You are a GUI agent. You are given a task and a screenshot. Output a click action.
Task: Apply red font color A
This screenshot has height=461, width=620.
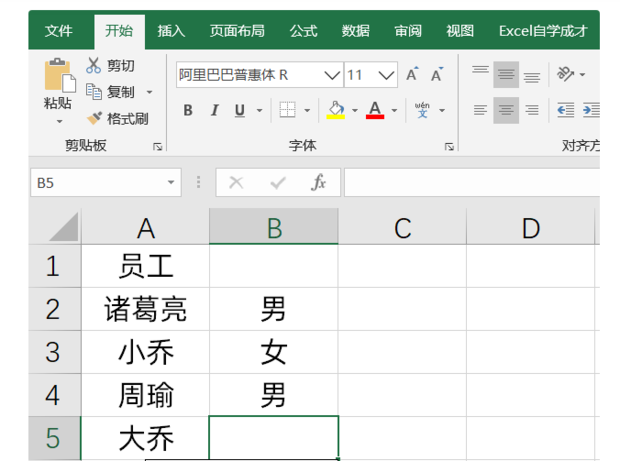click(x=375, y=110)
